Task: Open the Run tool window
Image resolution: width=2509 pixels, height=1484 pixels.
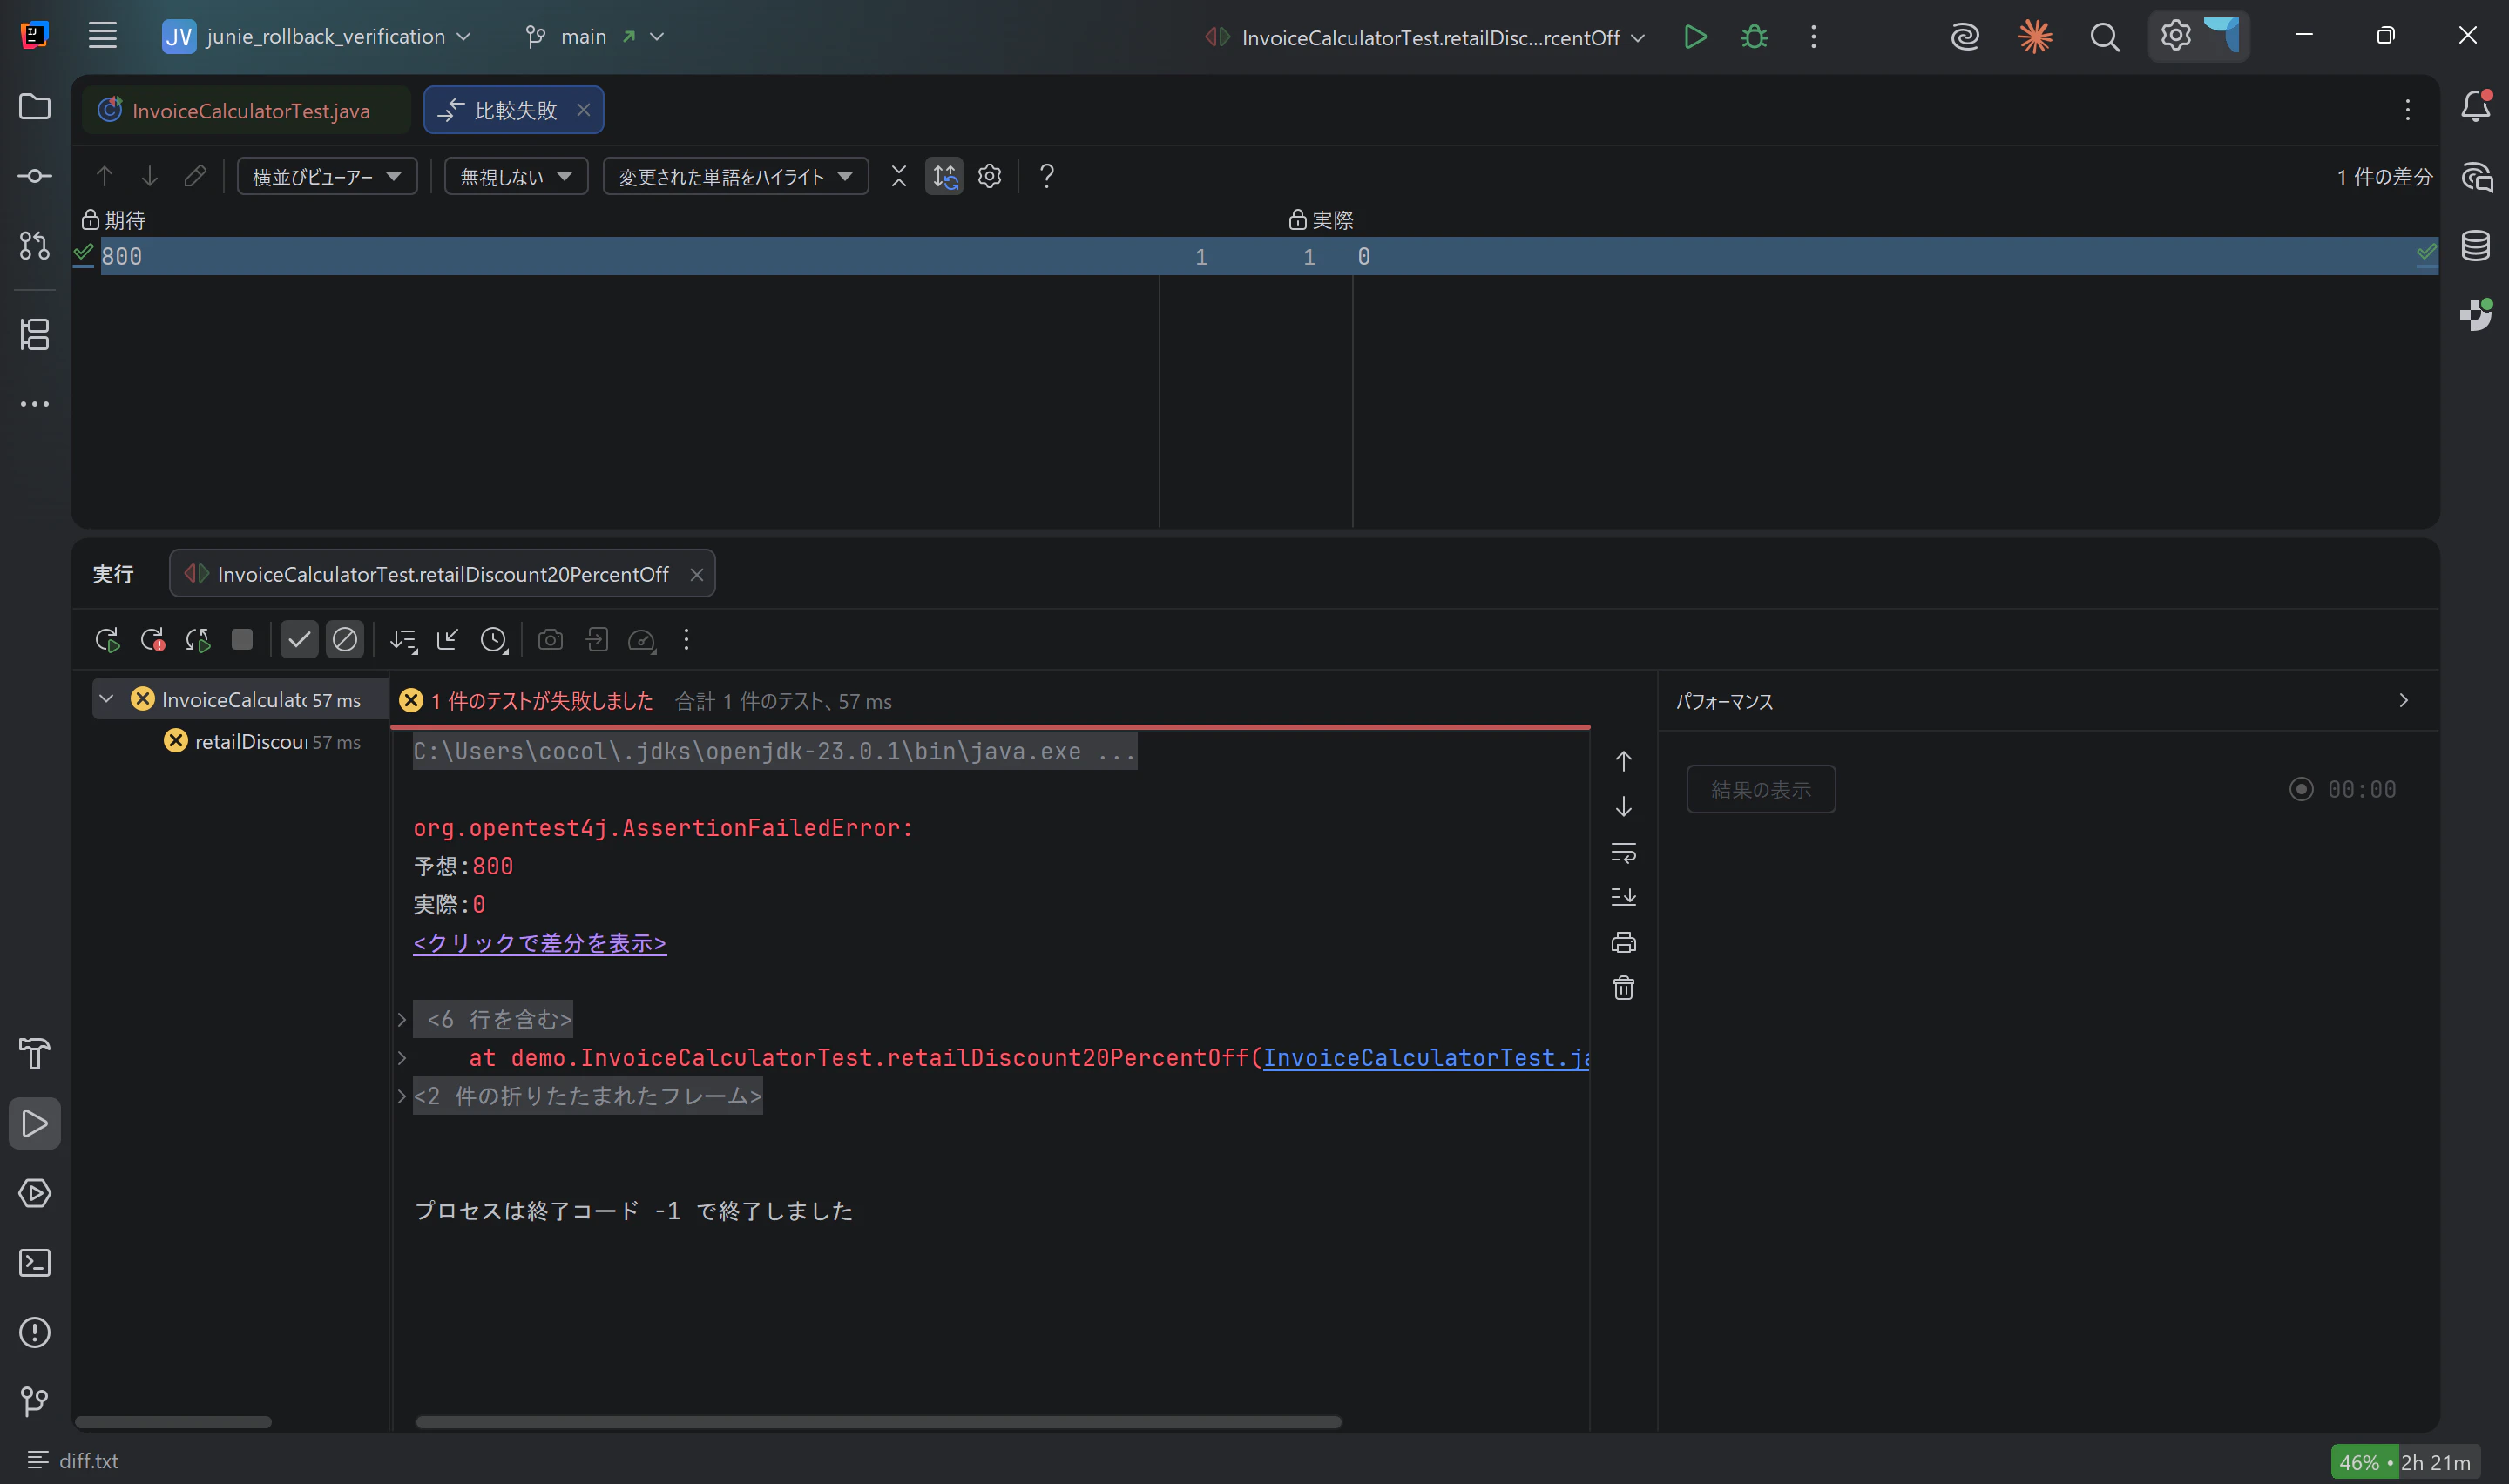Action: click(x=35, y=1123)
